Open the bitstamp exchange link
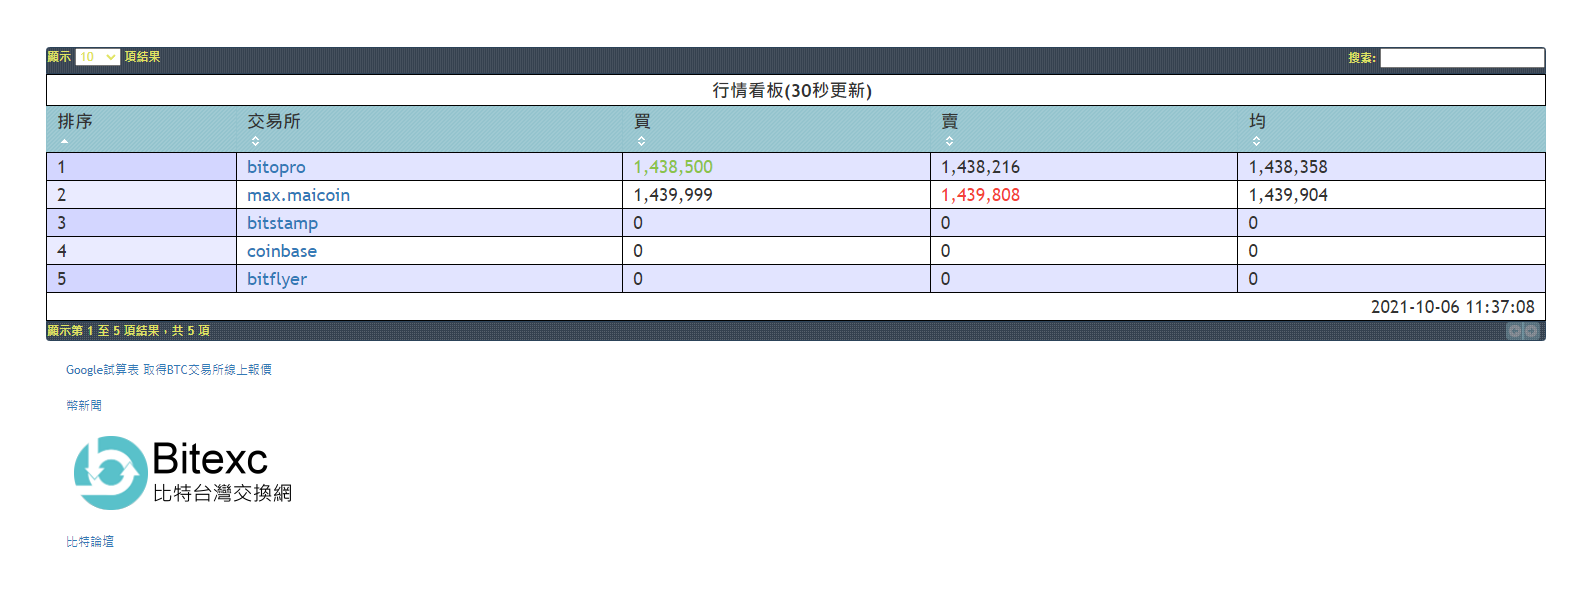This screenshot has height=597, width=1586. click(x=282, y=223)
